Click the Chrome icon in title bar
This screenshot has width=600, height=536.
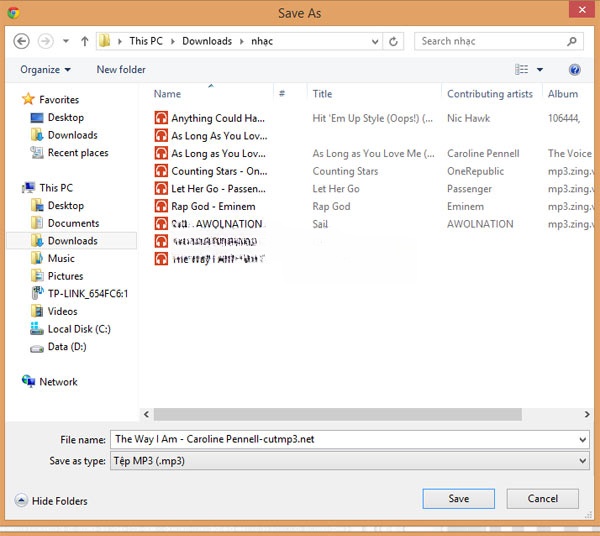coord(13,13)
